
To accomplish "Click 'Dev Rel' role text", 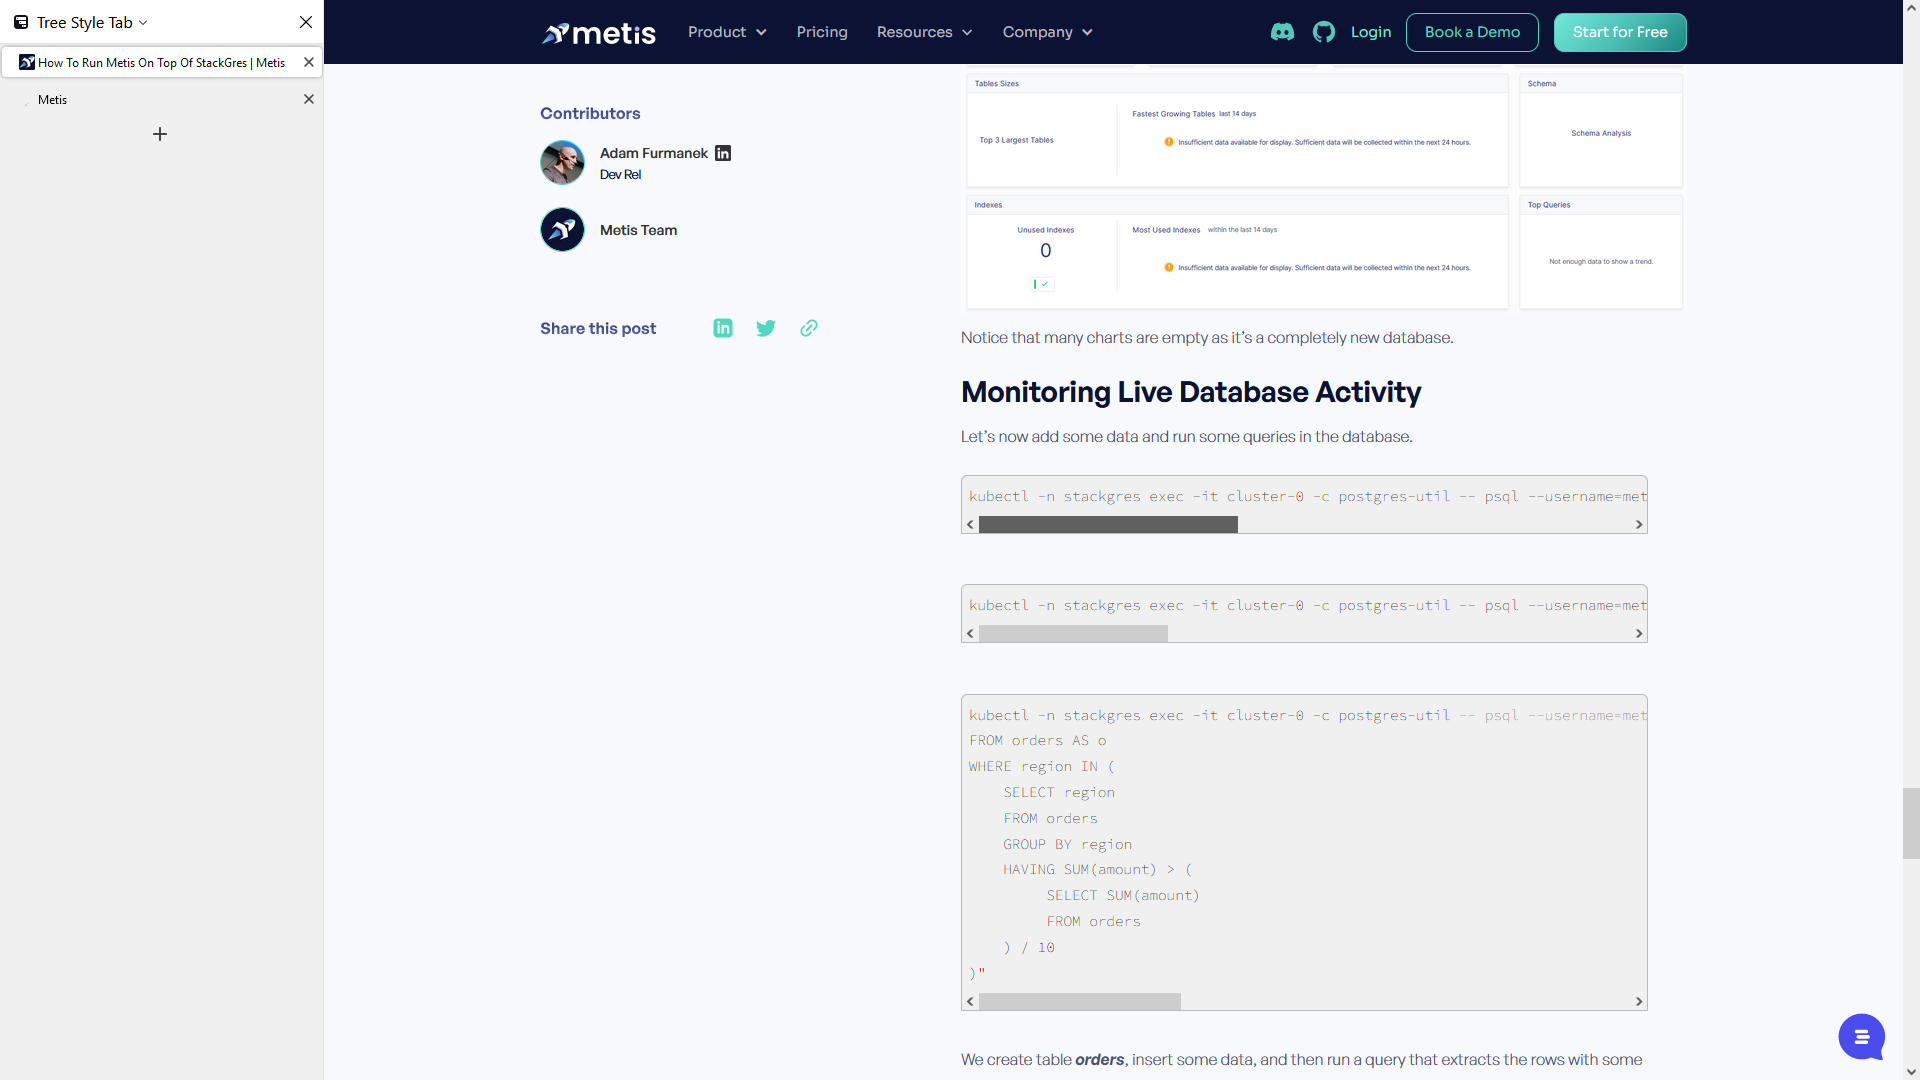I will (x=620, y=175).
